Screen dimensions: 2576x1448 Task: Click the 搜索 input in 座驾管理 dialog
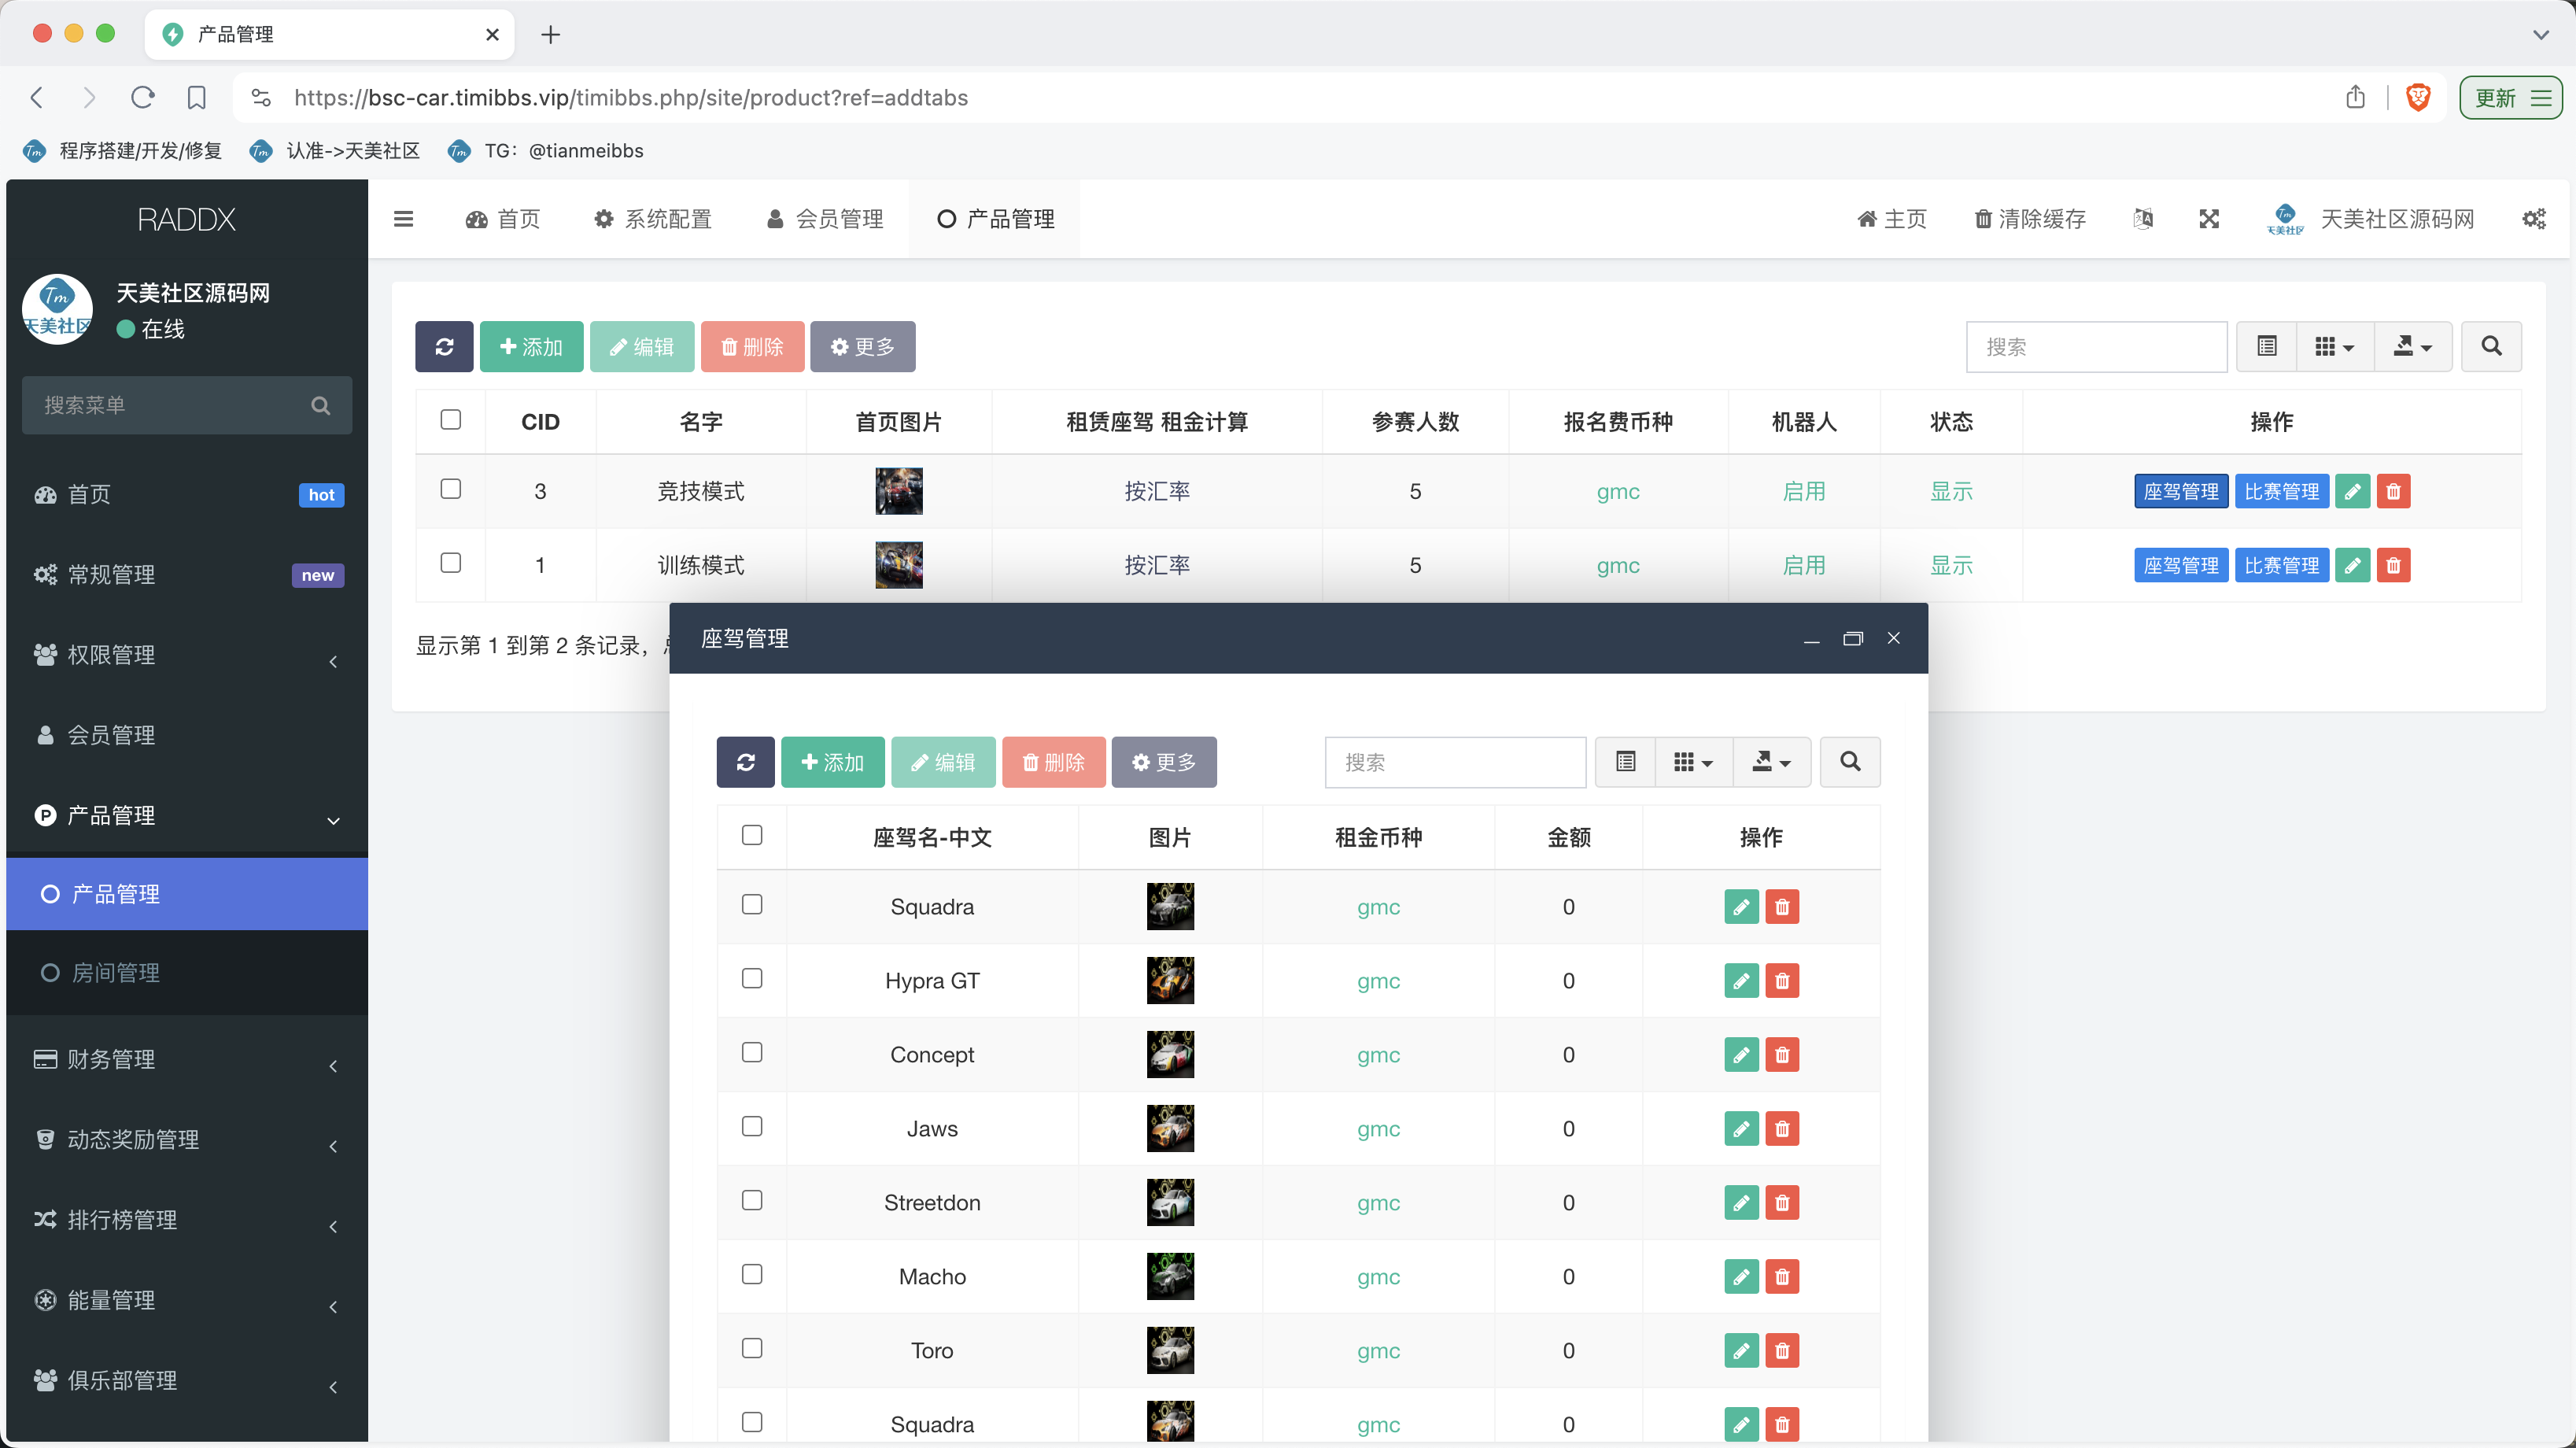[x=1455, y=762]
